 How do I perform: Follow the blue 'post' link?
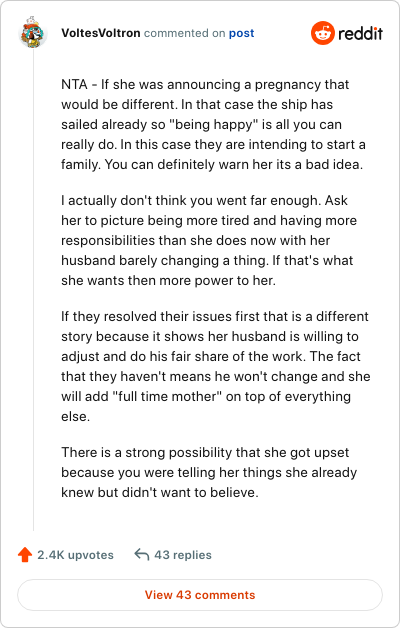[x=241, y=33]
